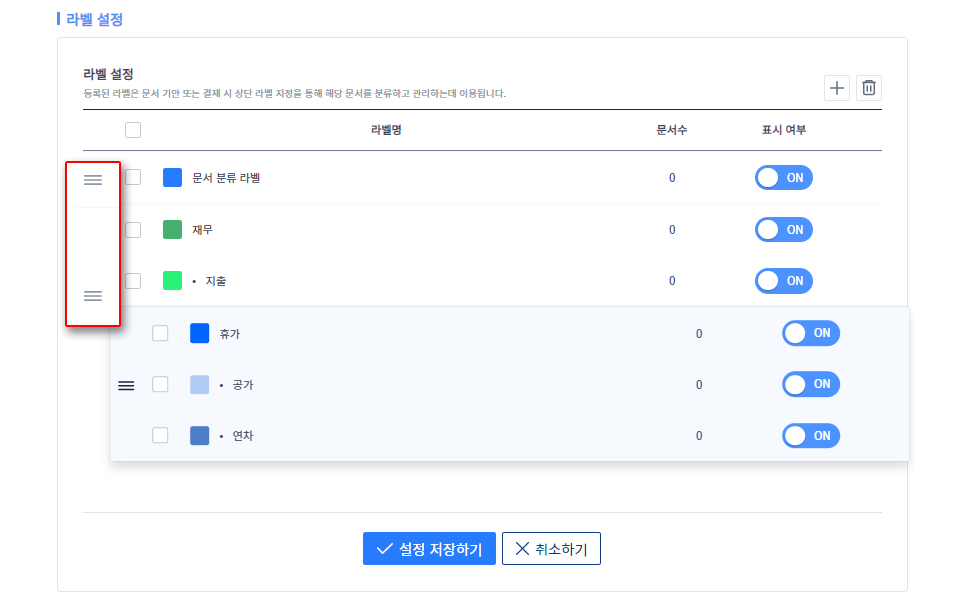Disable the 지출 ON toggle
This screenshot has width=960, height=598.
point(784,281)
